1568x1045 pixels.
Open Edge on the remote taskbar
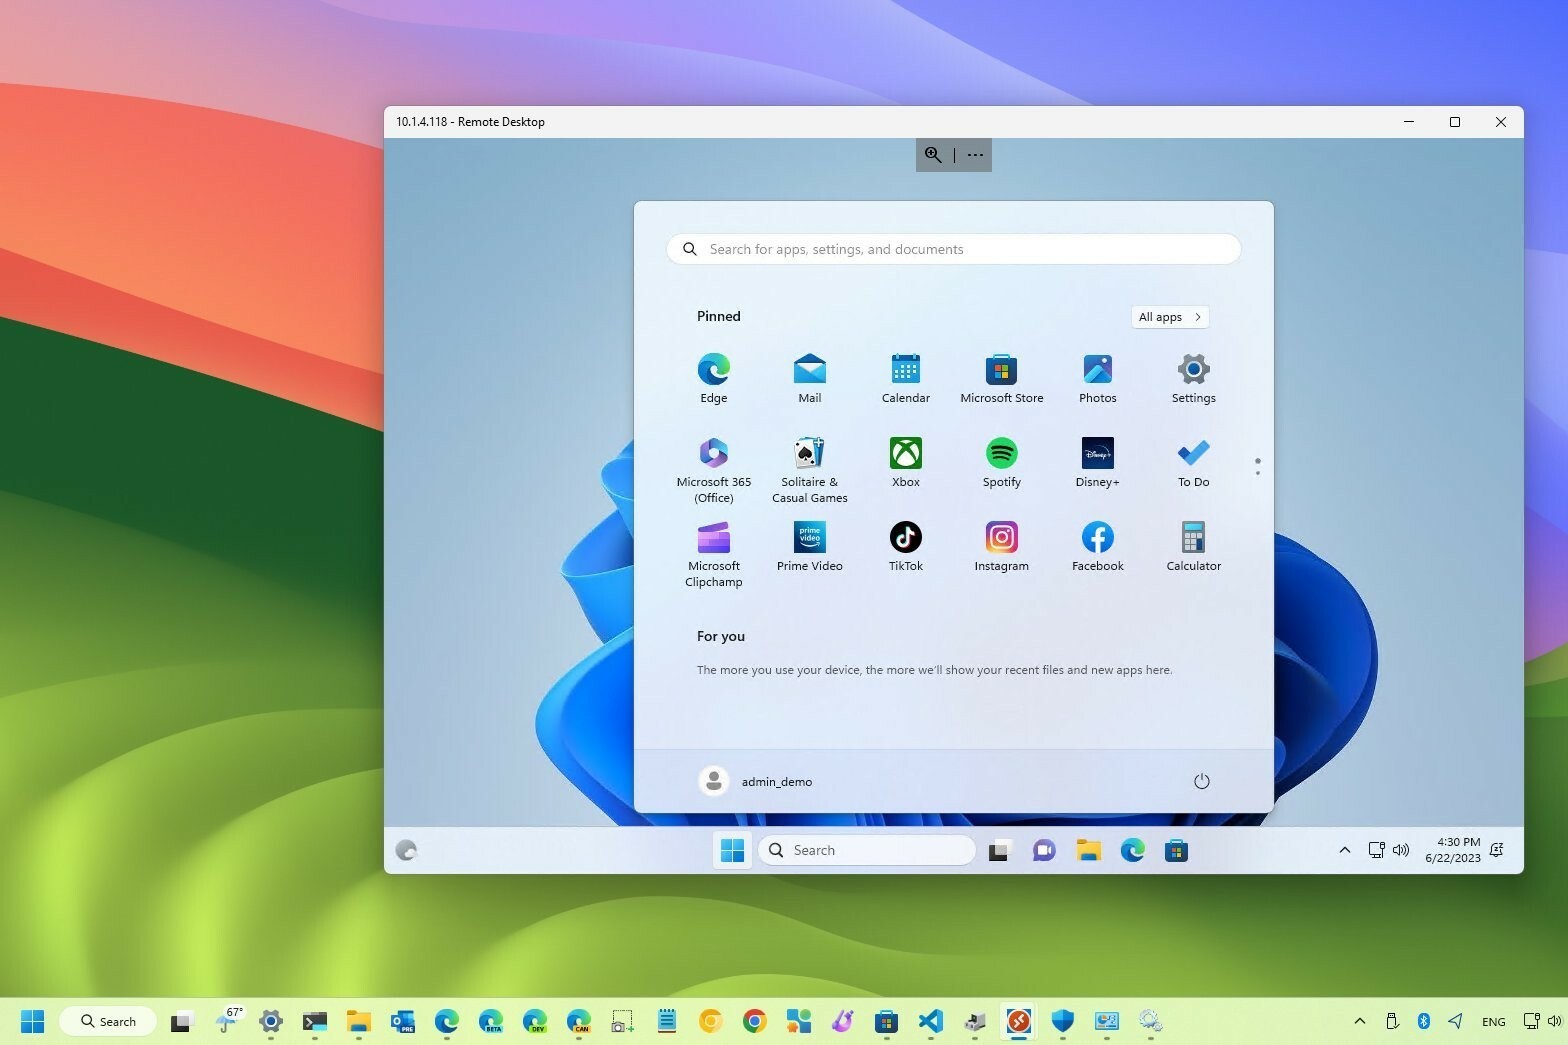1132,850
